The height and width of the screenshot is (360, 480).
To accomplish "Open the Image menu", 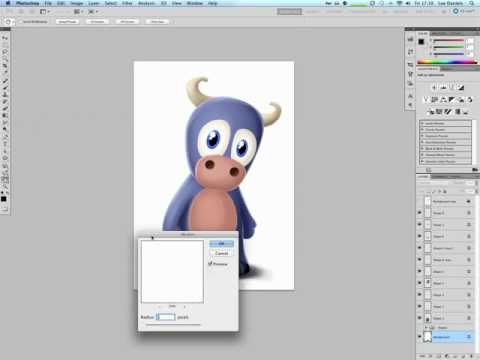I will [x=76, y=3].
